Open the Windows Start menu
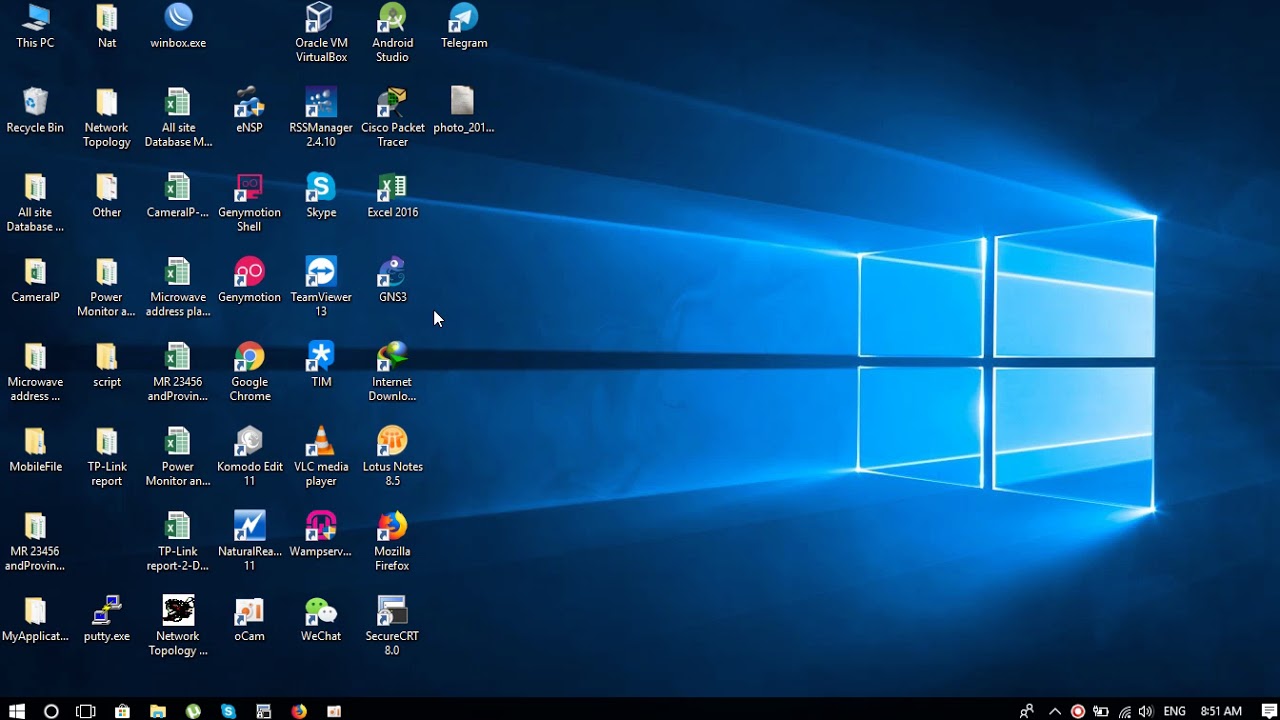The width and height of the screenshot is (1280, 720). pos(17,711)
